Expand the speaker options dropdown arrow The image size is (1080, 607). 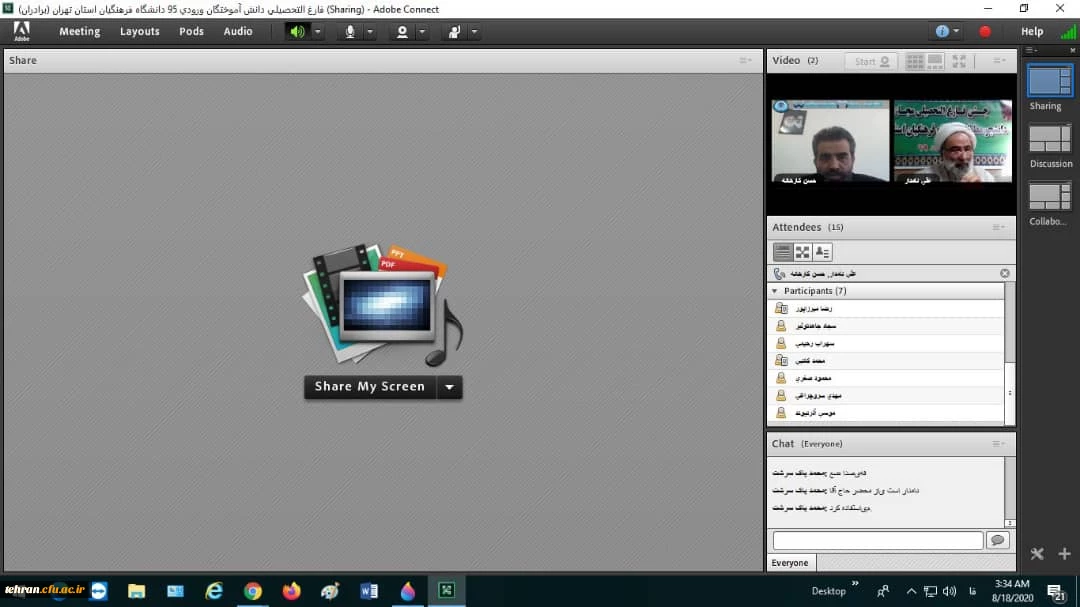[x=318, y=31]
